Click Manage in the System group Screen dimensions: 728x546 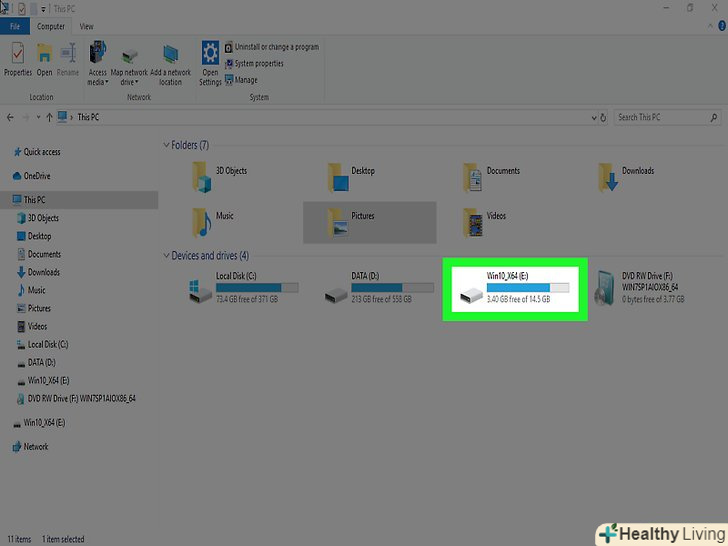[241, 80]
